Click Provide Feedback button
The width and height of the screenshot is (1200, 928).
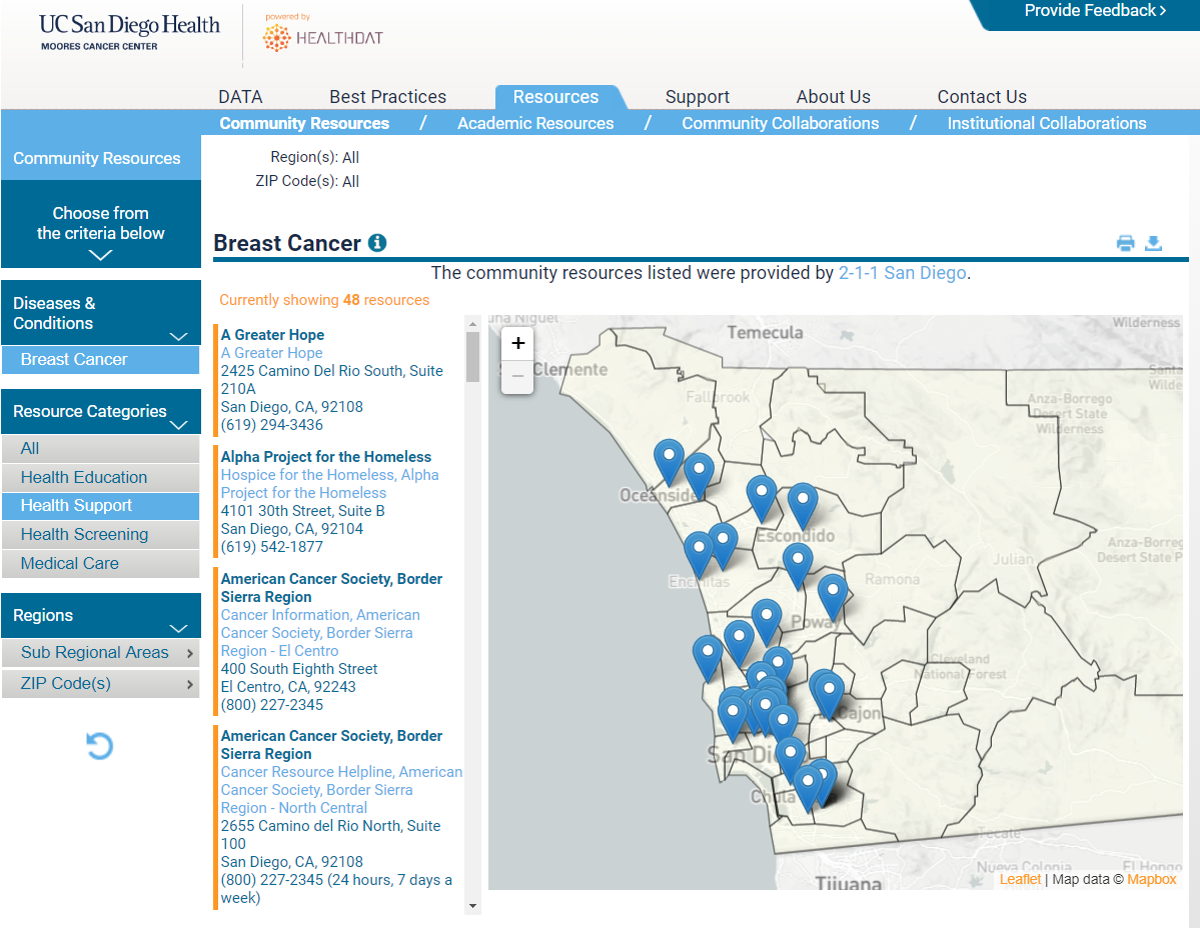(1095, 11)
